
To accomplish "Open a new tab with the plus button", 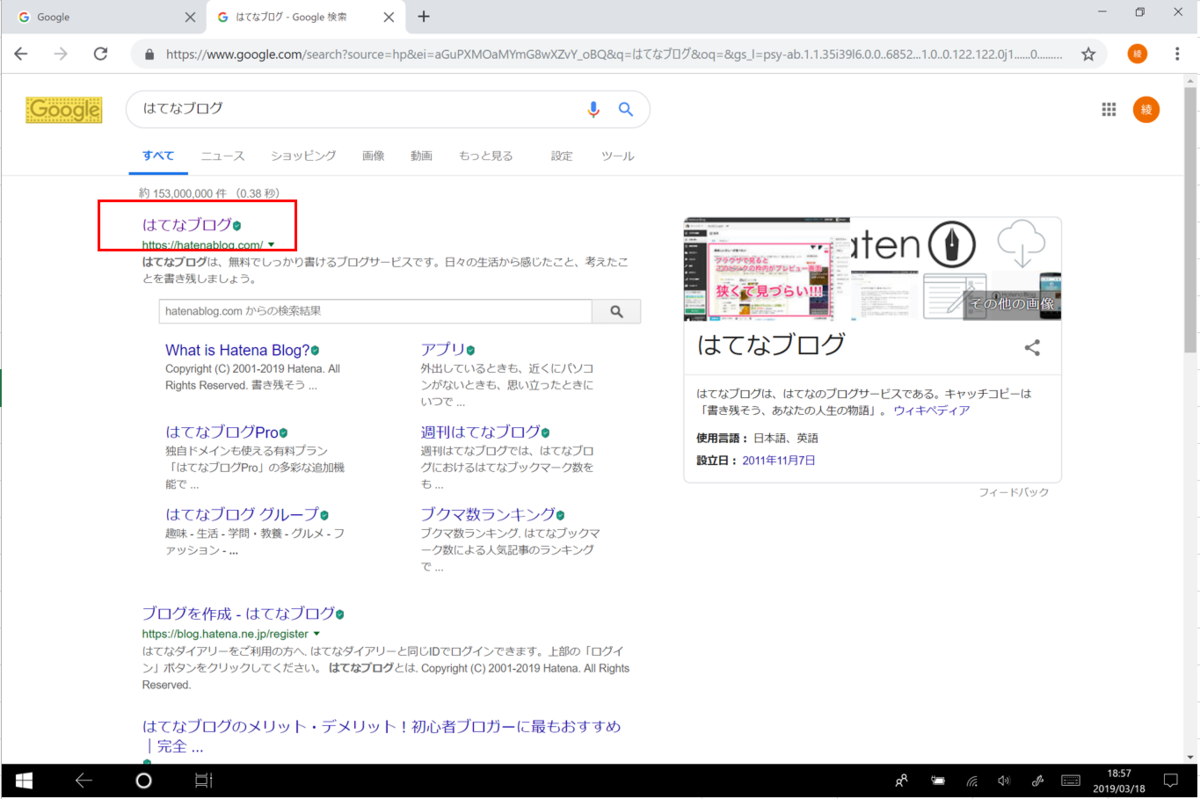I will coord(424,17).
